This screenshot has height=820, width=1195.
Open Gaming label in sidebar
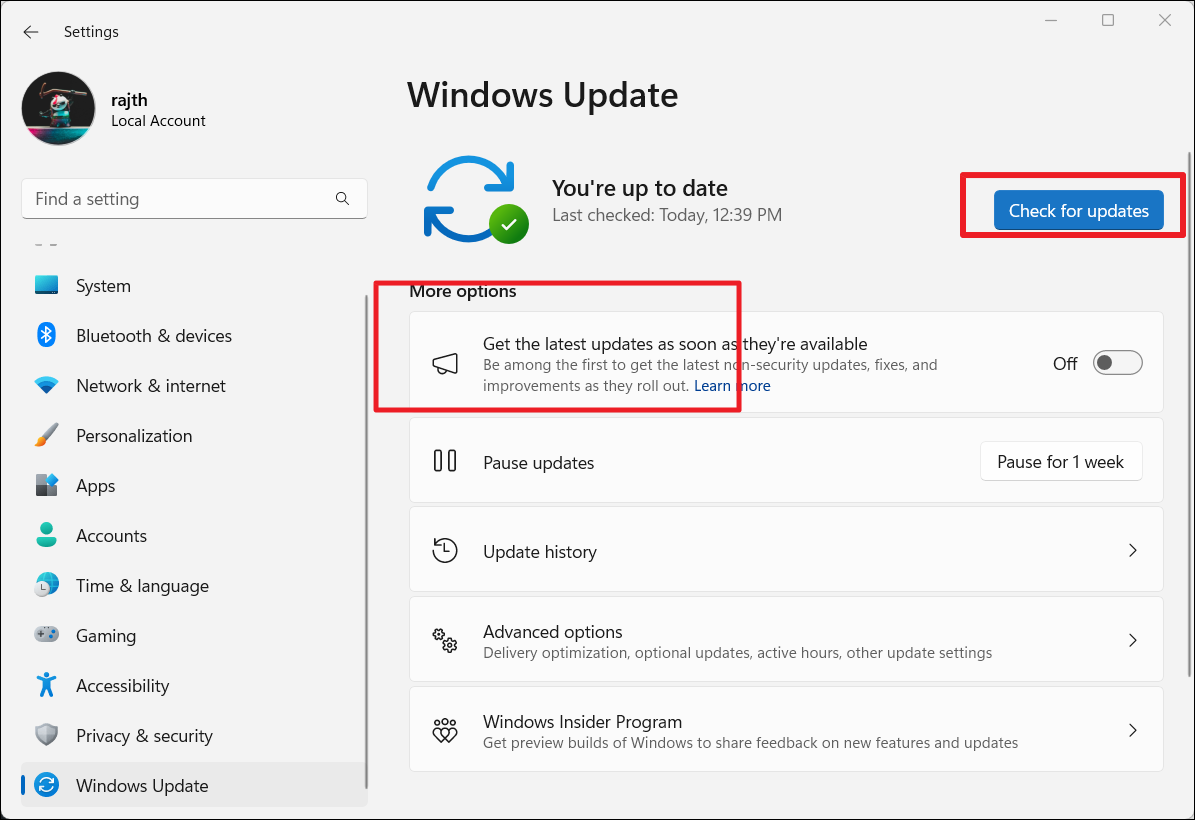(106, 636)
